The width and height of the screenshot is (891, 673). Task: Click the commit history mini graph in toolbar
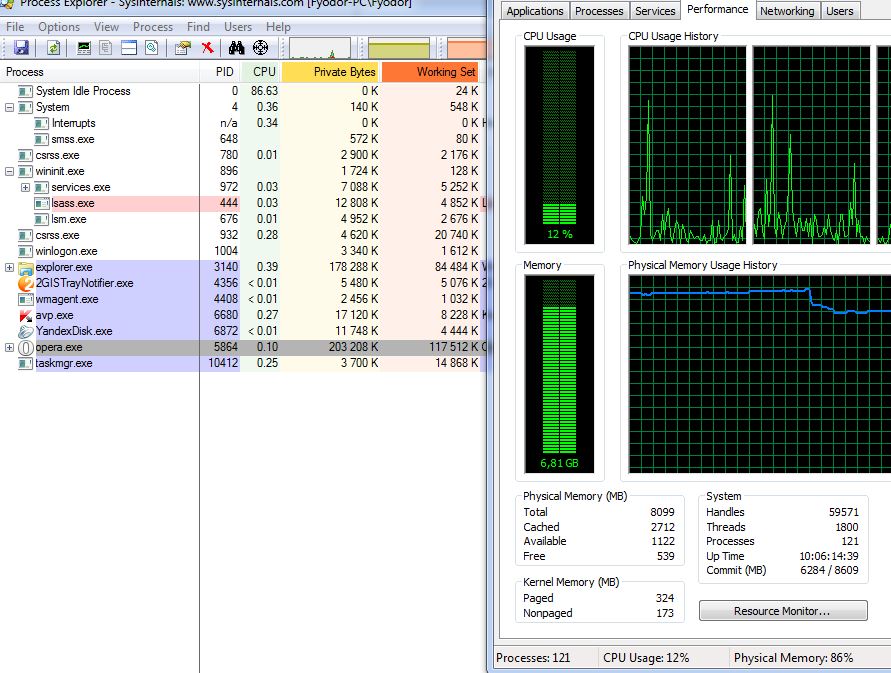click(399, 48)
